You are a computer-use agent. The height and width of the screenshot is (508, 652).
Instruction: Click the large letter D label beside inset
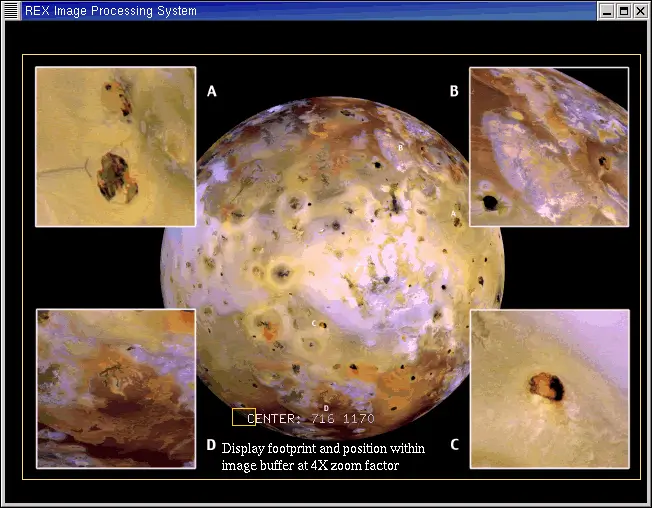tap(211, 445)
